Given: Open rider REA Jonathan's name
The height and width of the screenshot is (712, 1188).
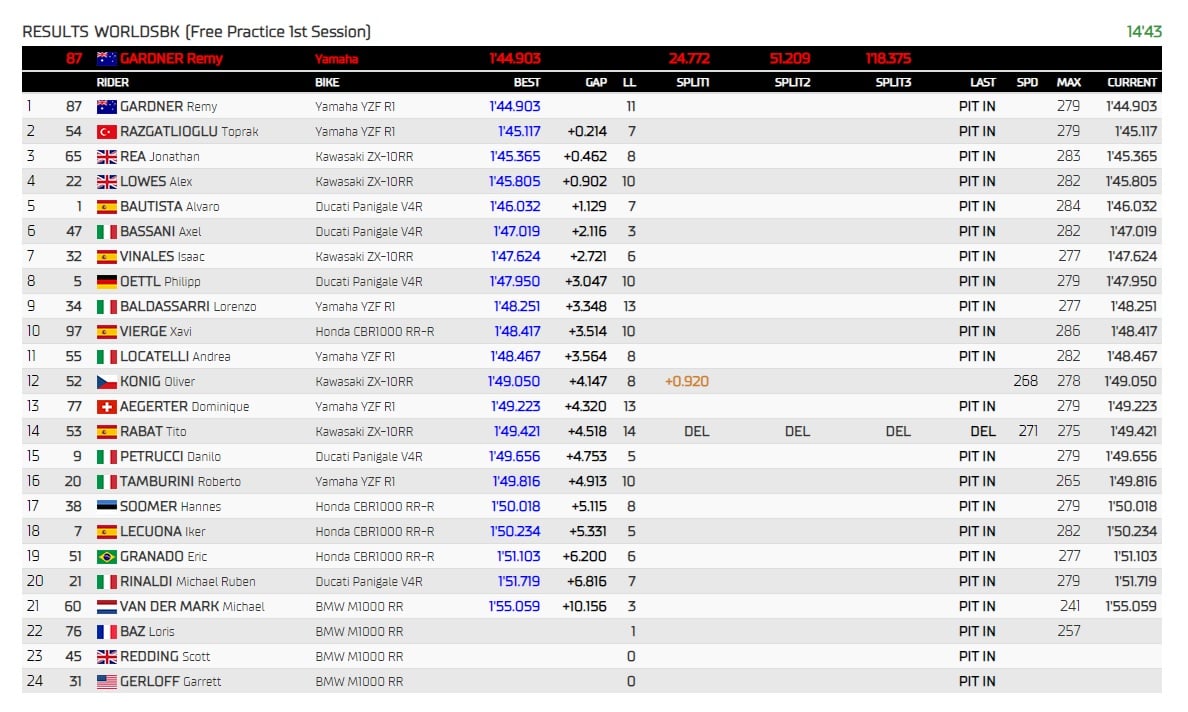Looking at the screenshot, I should [x=160, y=157].
